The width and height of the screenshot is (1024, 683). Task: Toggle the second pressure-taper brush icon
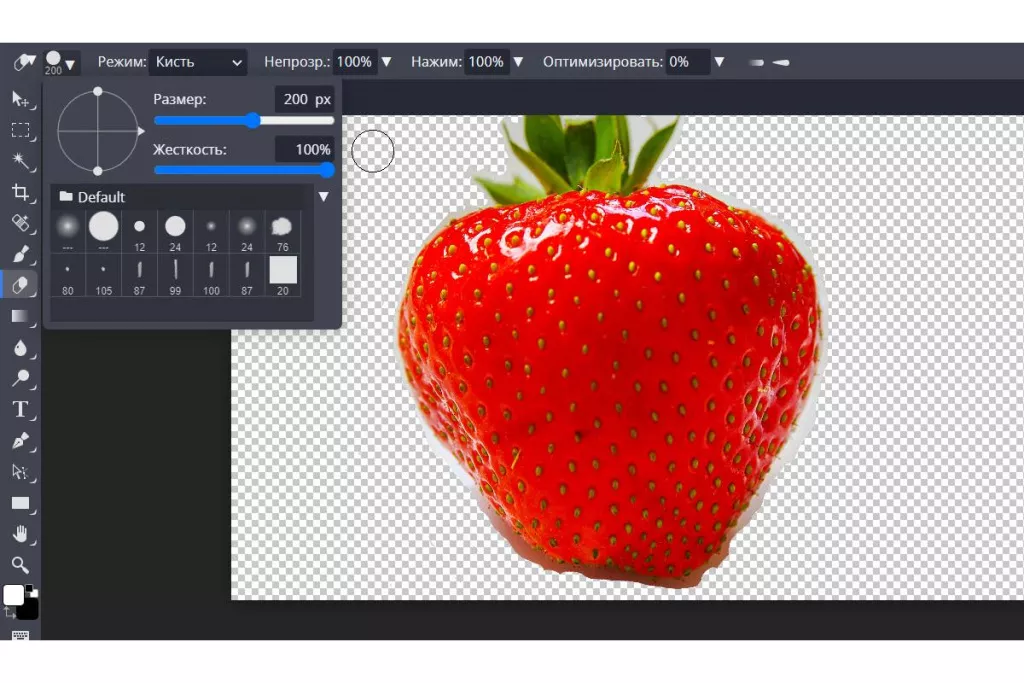781,63
